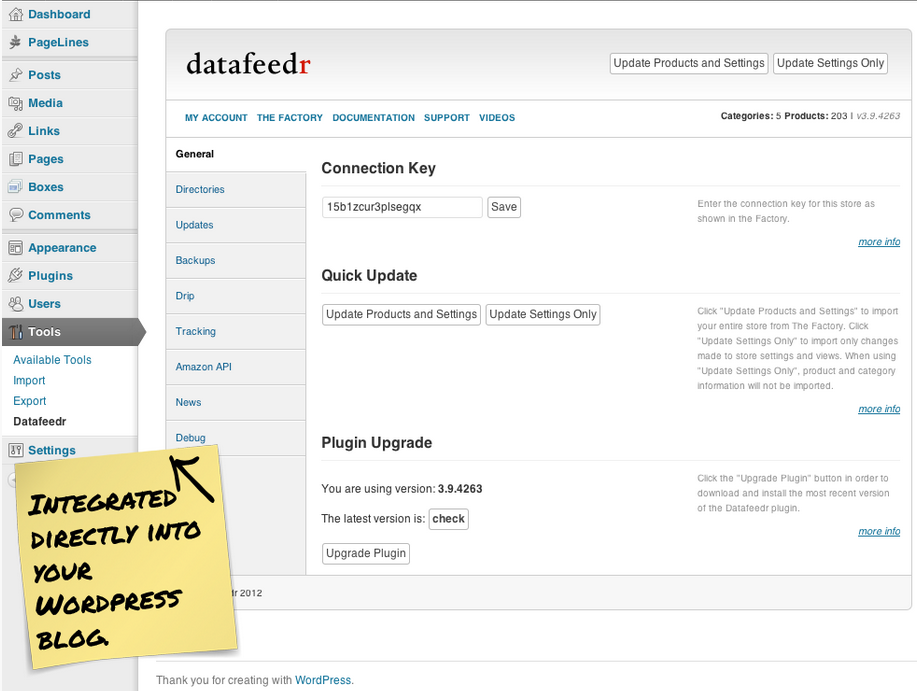The width and height of the screenshot is (917, 691).
Task: Switch to the Tracking tab
Action: (236, 331)
